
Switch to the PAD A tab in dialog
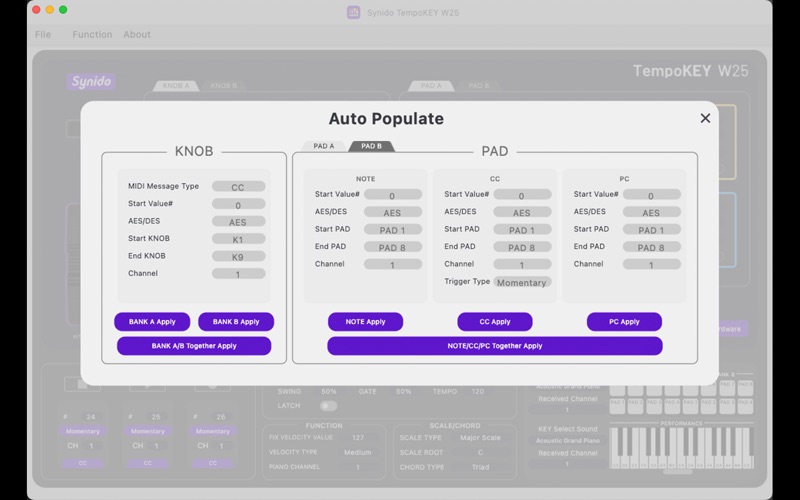click(x=323, y=146)
